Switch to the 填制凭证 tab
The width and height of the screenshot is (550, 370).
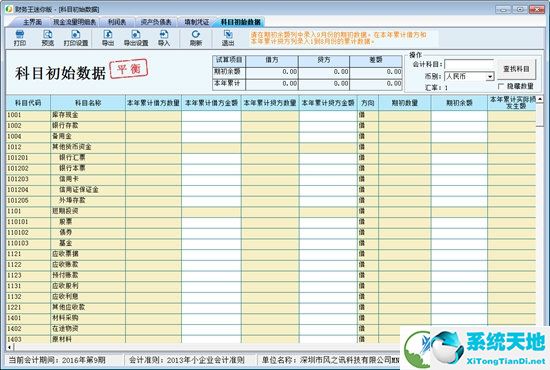196,22
